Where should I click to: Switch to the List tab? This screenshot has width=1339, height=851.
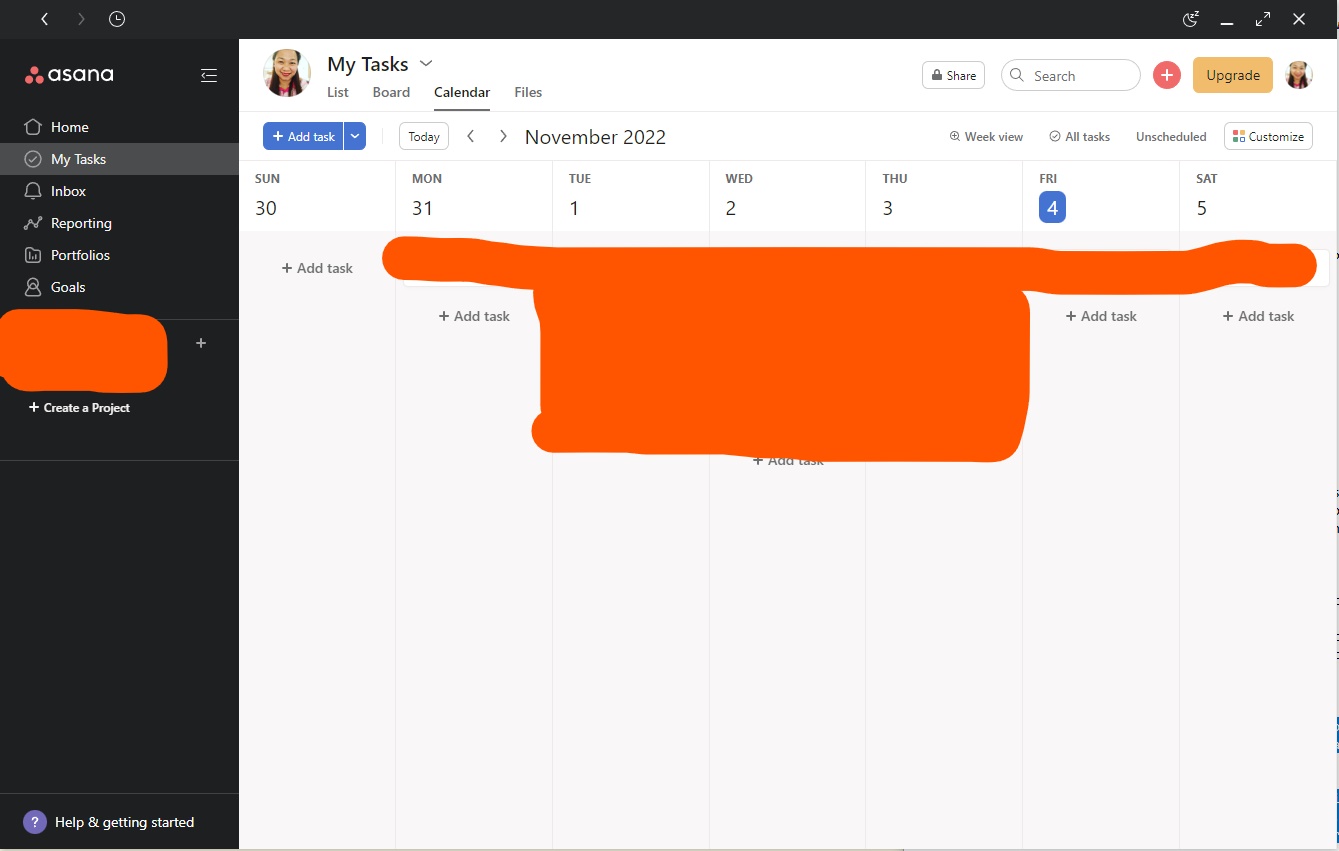338,92
